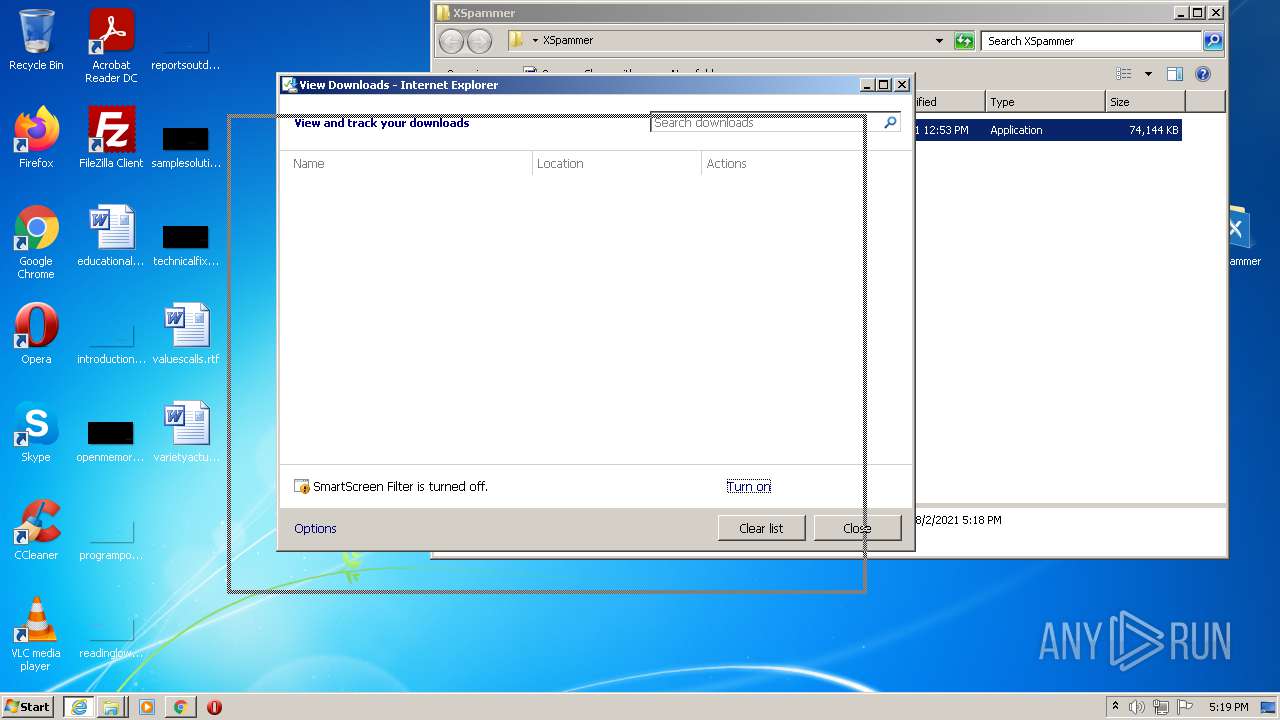Launch Google Chrome from desktop
The image size is (1280, 720).
point(36,242)
